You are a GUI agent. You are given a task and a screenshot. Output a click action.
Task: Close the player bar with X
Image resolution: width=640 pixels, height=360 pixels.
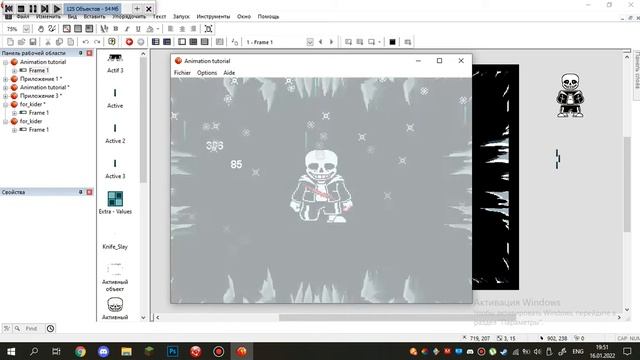coord(149,9)
